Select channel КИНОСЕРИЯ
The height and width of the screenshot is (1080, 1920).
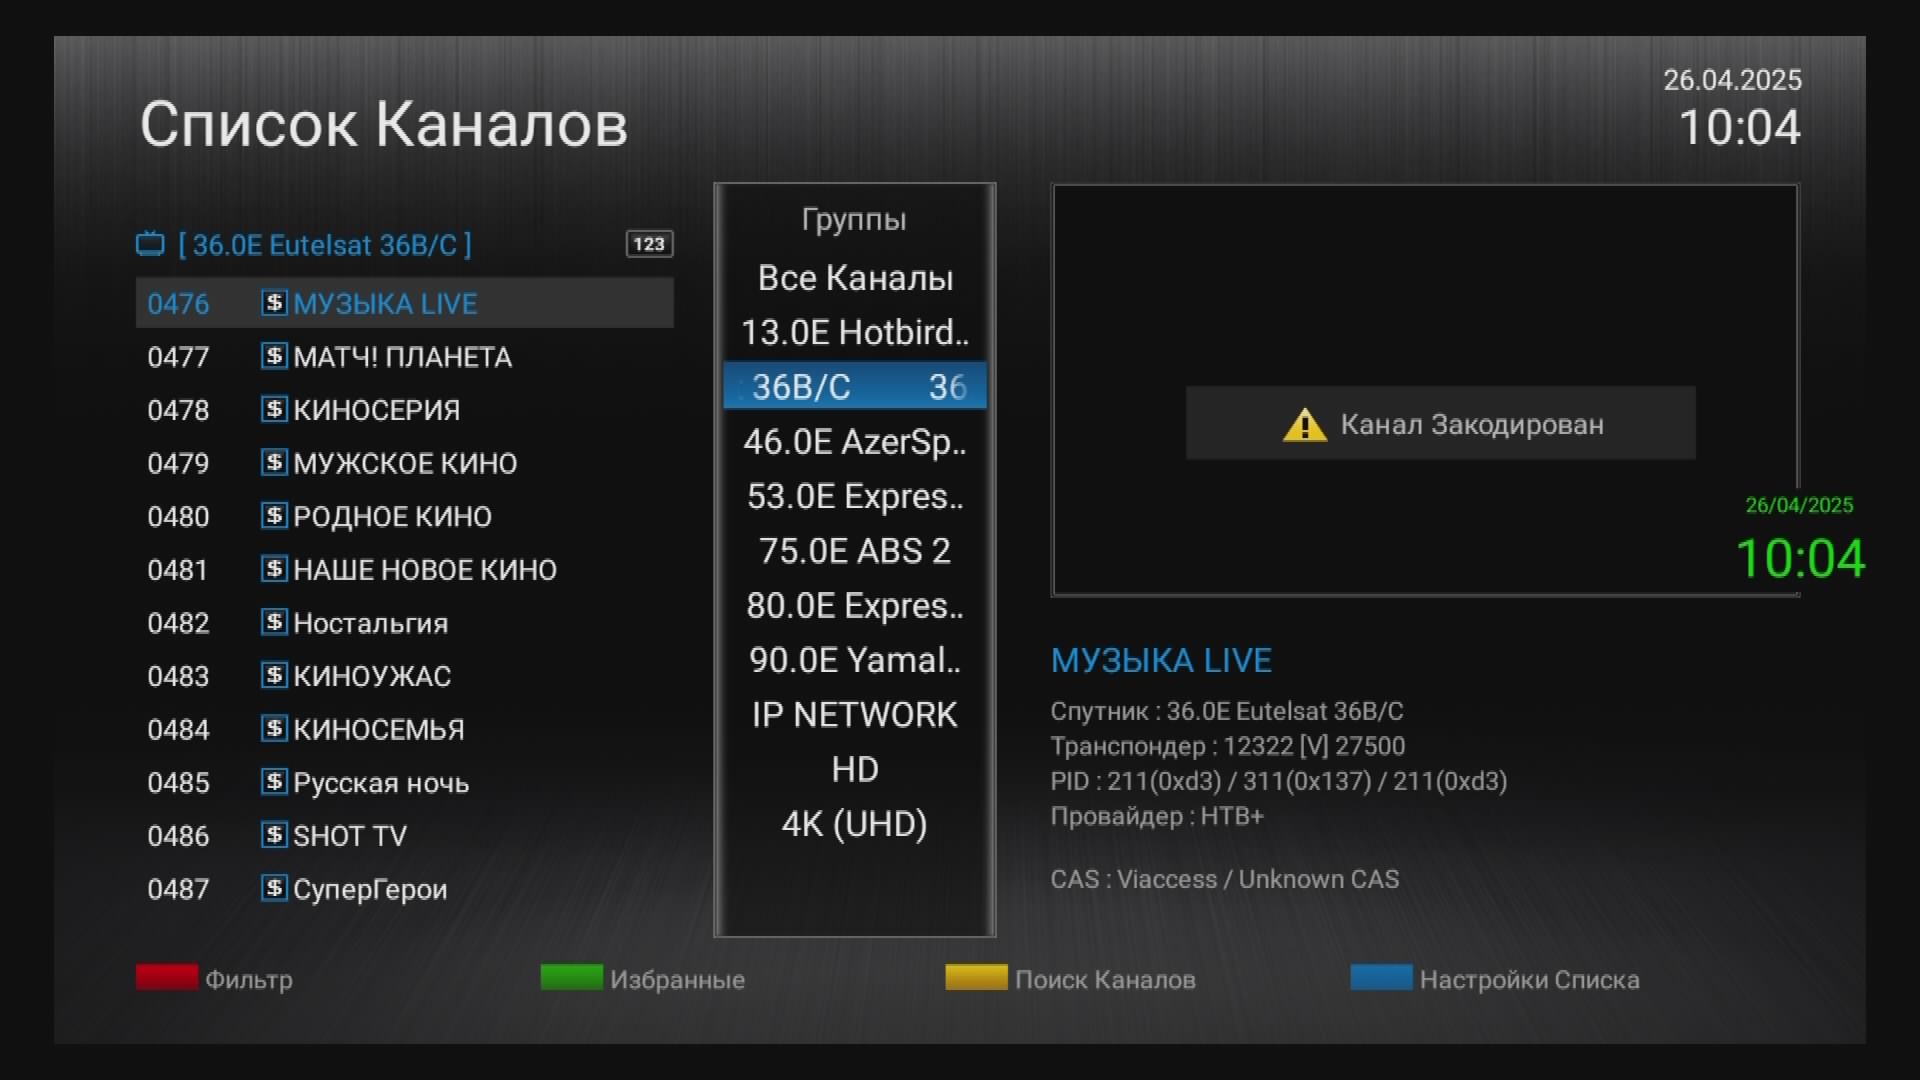(404, 410)
